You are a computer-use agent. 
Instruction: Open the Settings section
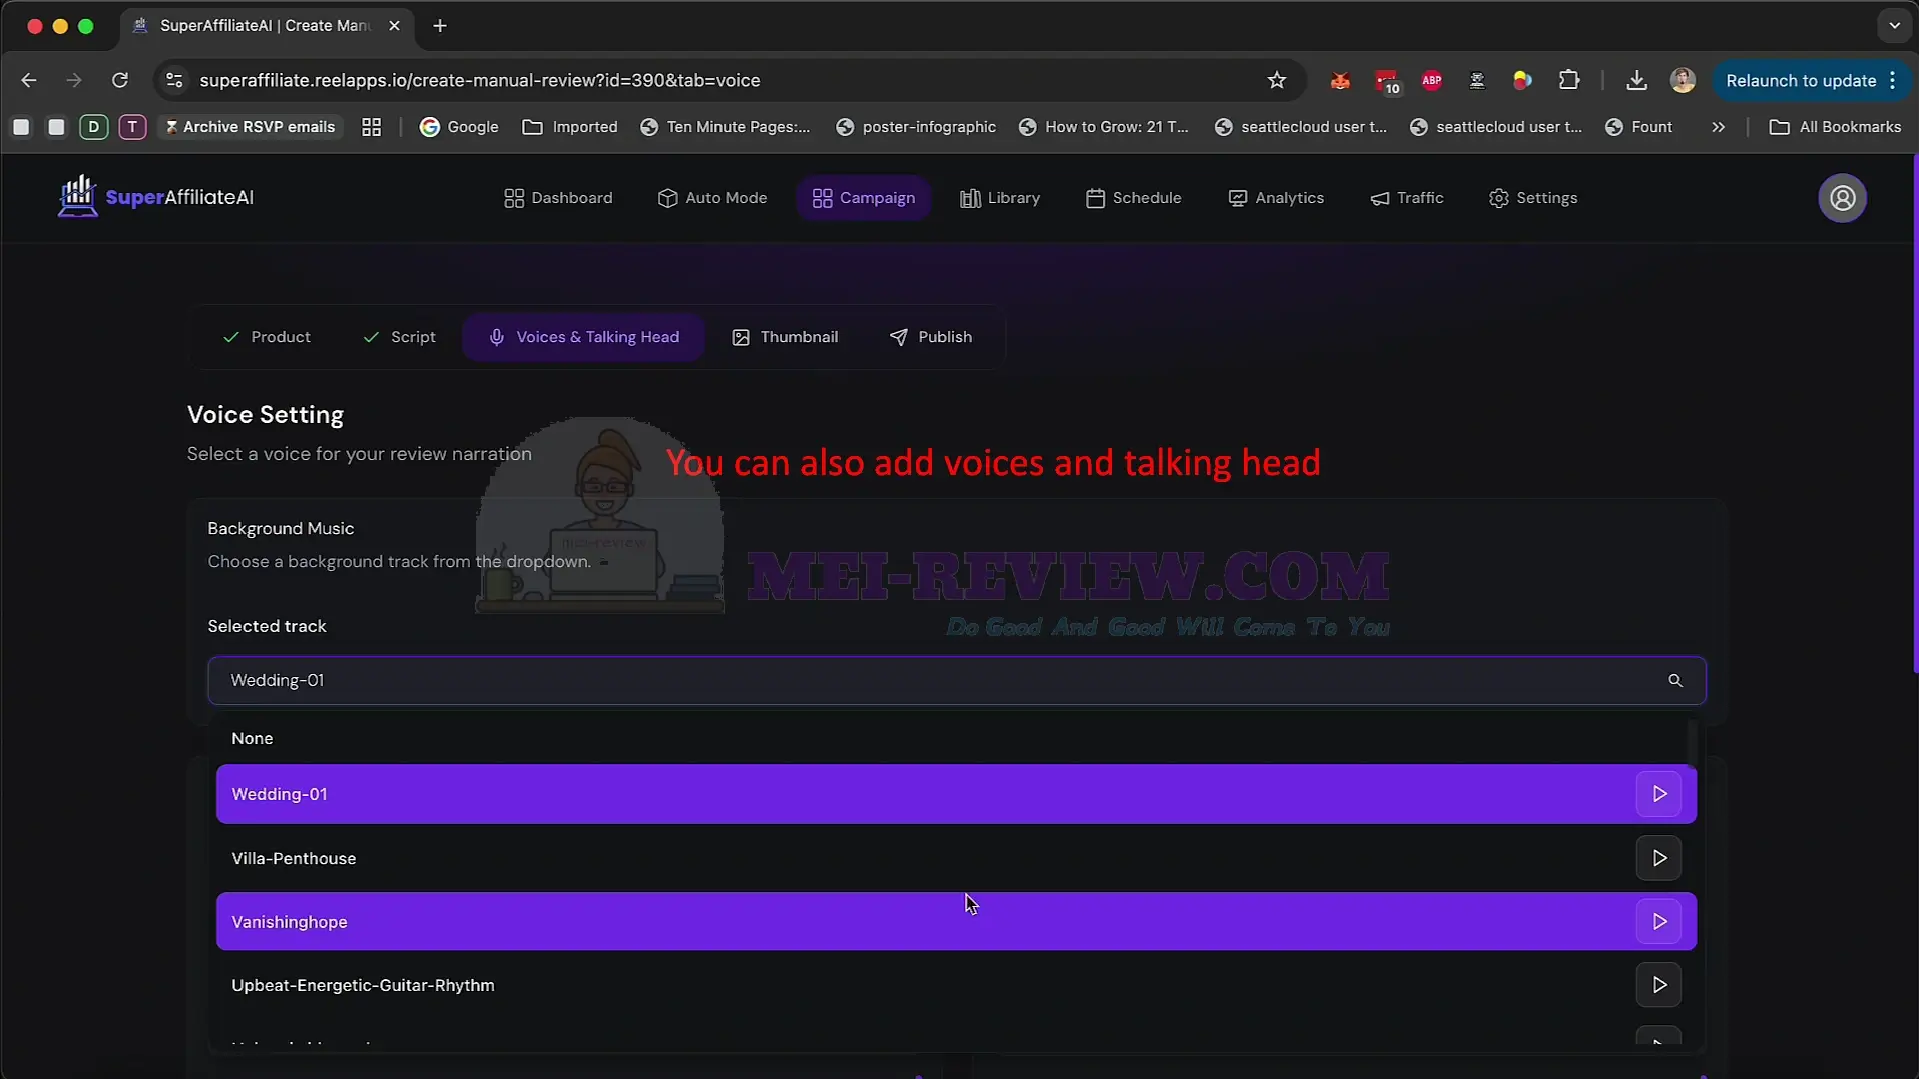[1533, 198]
